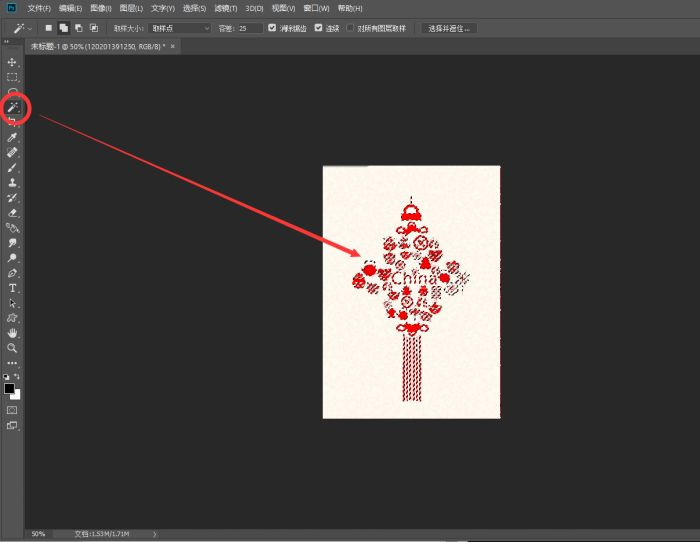700x542 pixels.
Task: Close the 未标题-1 document tab
Action: (x=172, y=46)
